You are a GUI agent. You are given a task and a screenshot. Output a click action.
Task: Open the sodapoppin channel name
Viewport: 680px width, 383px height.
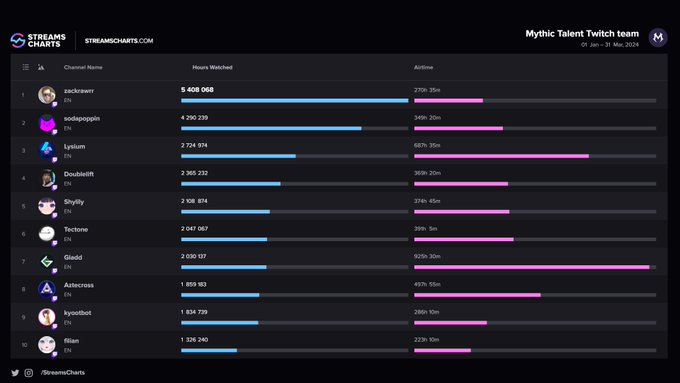pyautogui.click(x=82, y=118)
